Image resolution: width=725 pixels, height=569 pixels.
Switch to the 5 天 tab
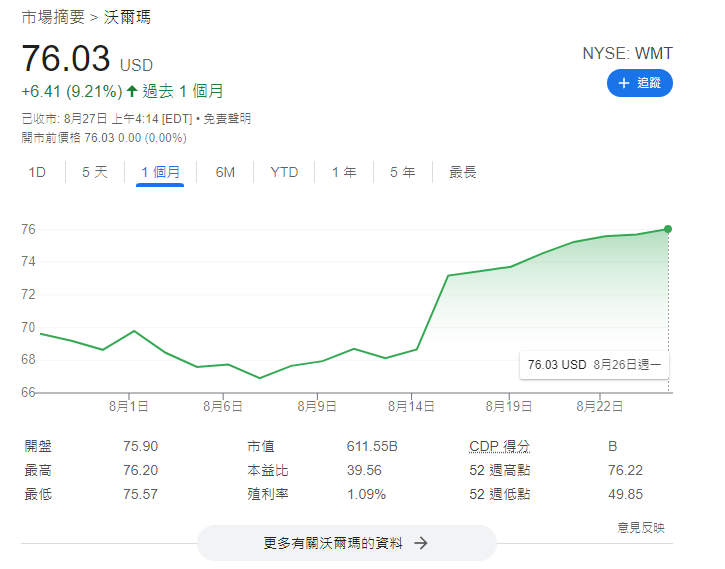95,172
